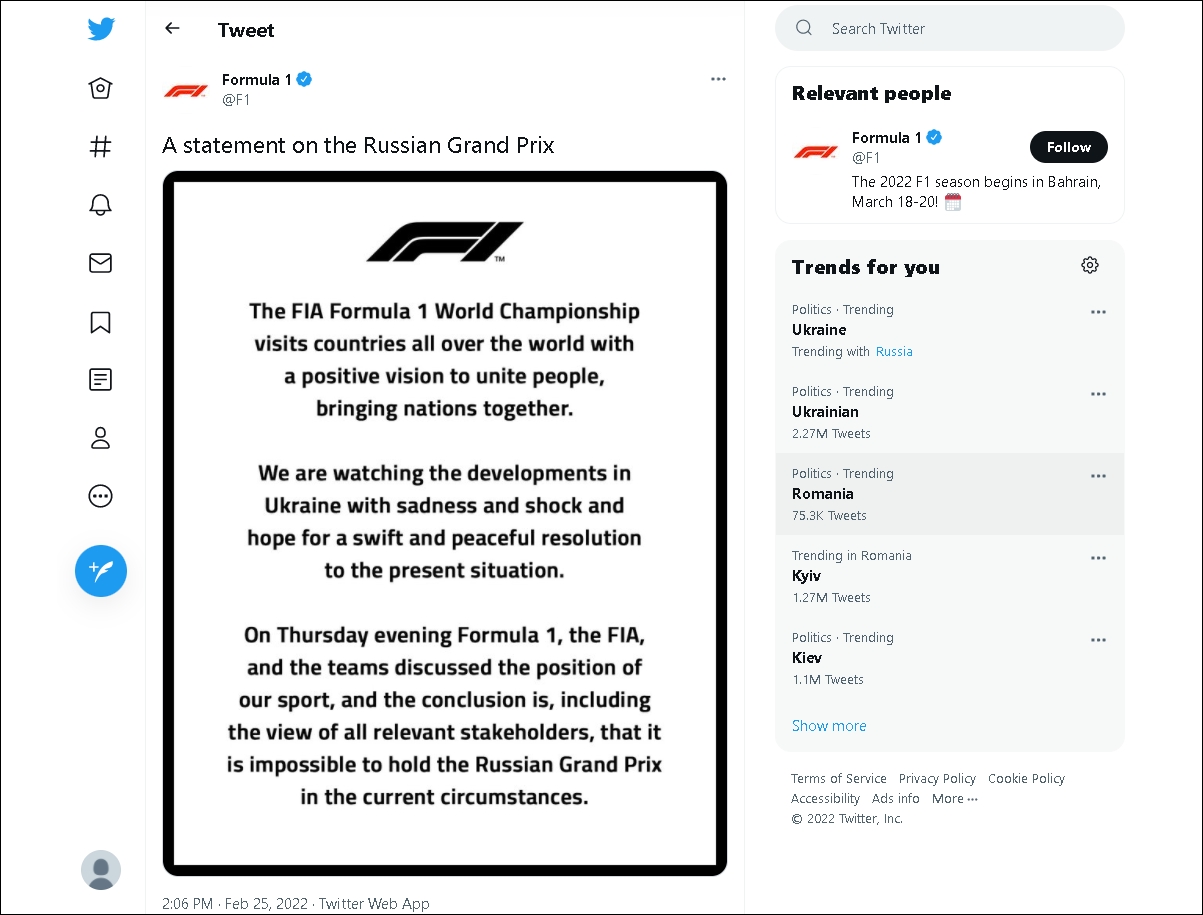Open options for Romania trend
The image size is (1203, 915).
[1098, 476]
